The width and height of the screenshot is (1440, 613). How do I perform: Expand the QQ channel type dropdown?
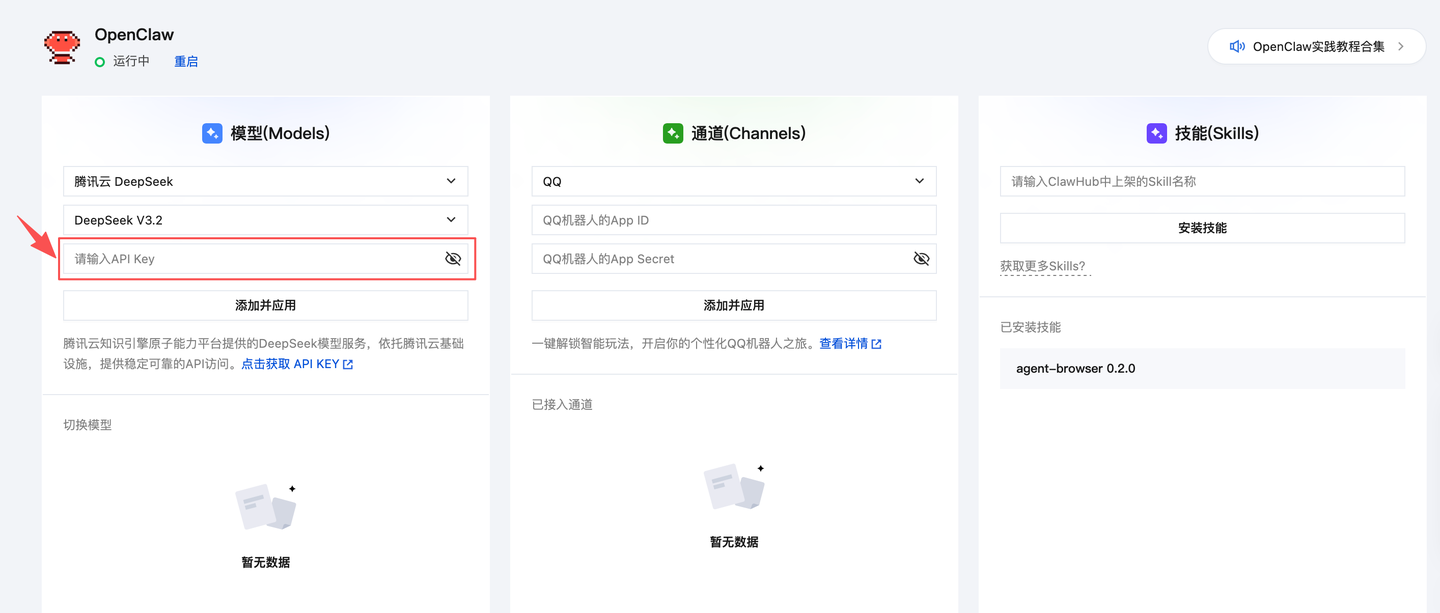(733, 181)
